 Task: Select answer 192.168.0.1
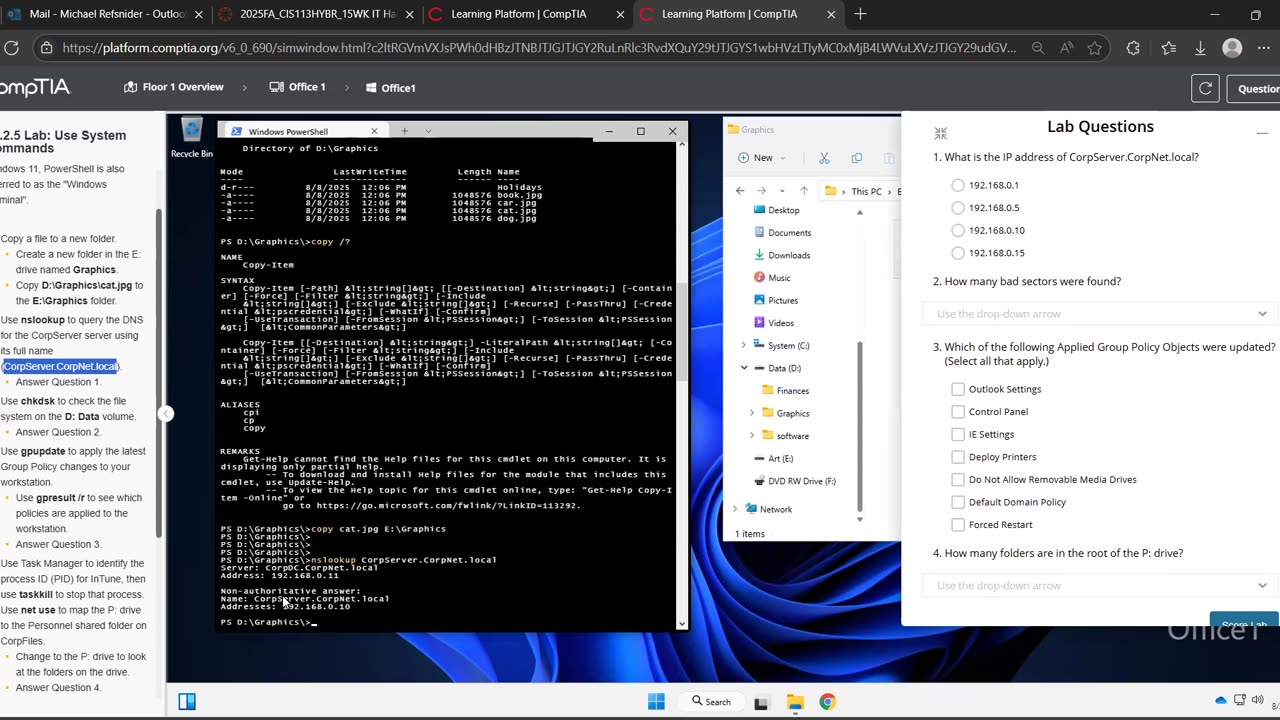pos(958,185)
